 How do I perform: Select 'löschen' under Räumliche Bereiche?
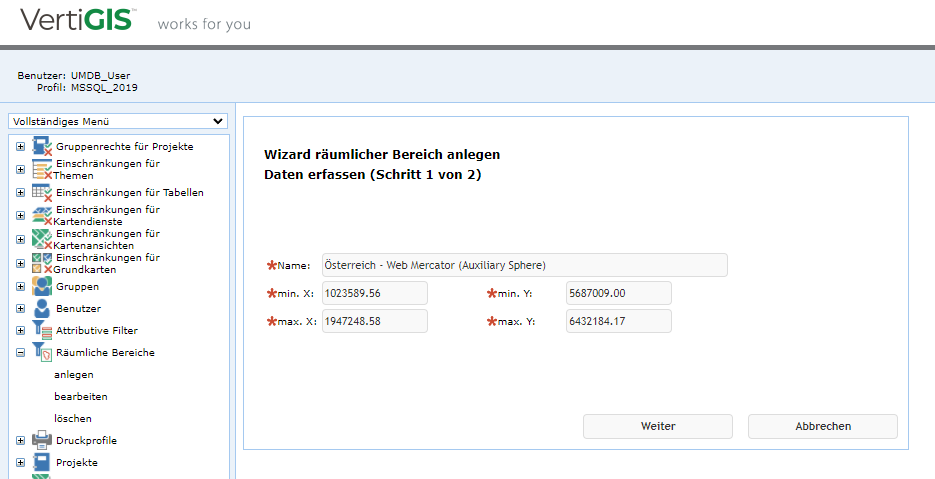tap(73, 418)
